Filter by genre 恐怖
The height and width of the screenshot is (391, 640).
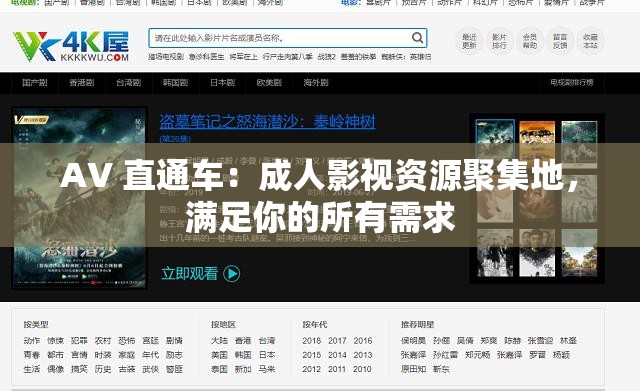[127, 341]
